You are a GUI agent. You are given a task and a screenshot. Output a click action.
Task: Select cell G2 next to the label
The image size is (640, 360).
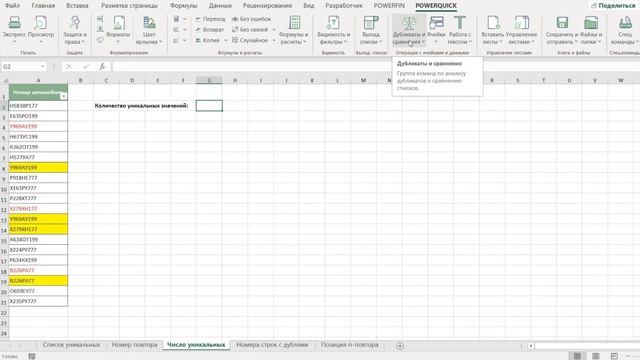coord(209,106)
